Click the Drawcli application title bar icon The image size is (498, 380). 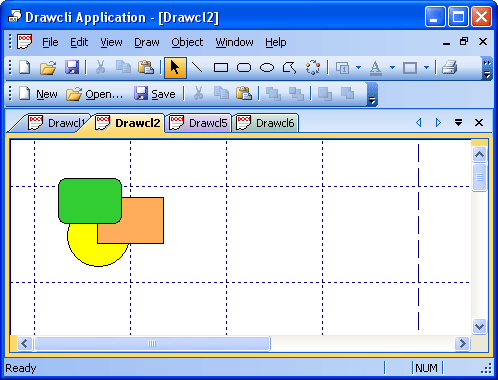click(14, 16)
